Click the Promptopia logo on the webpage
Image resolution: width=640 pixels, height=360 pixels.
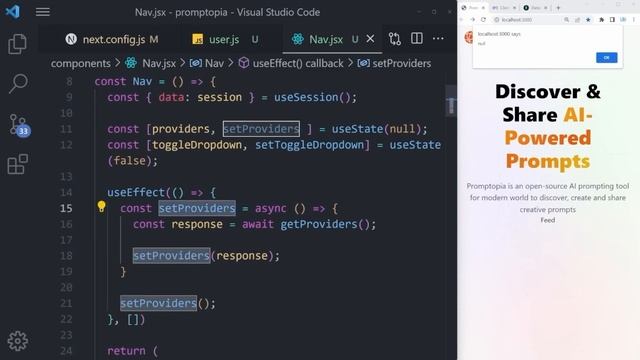pos(469,38)
